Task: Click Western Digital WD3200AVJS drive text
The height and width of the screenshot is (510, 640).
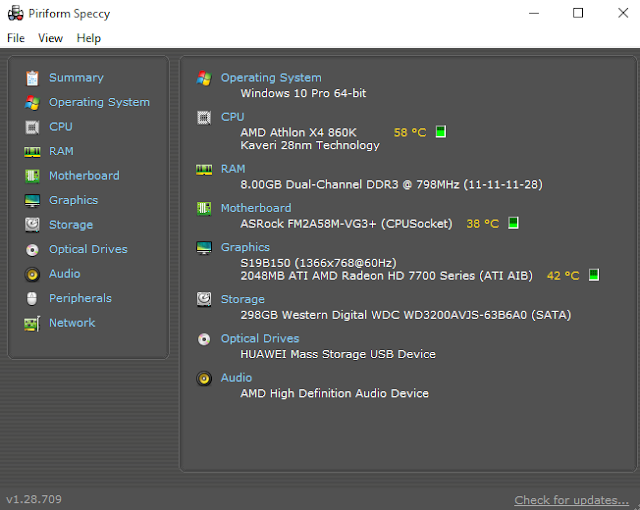Action: [406, 315]
